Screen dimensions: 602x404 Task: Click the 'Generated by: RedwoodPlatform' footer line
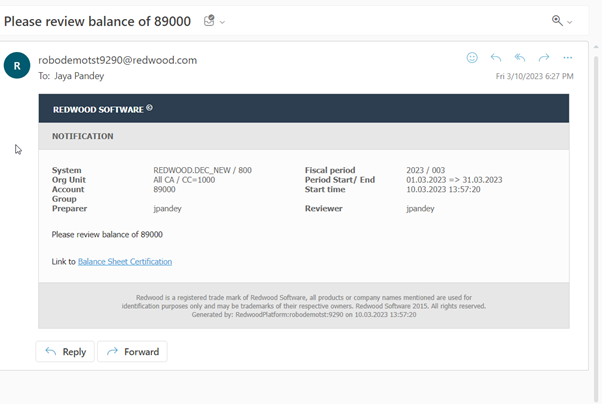coord(304,315)
